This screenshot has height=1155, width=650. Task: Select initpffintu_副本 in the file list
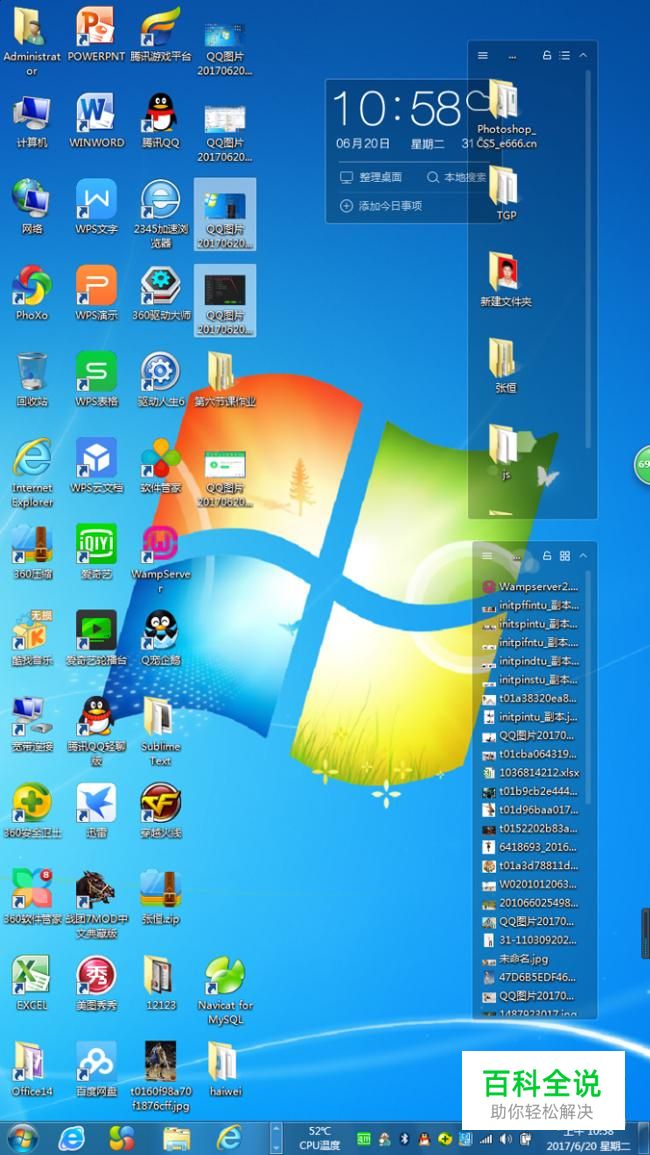531,605
